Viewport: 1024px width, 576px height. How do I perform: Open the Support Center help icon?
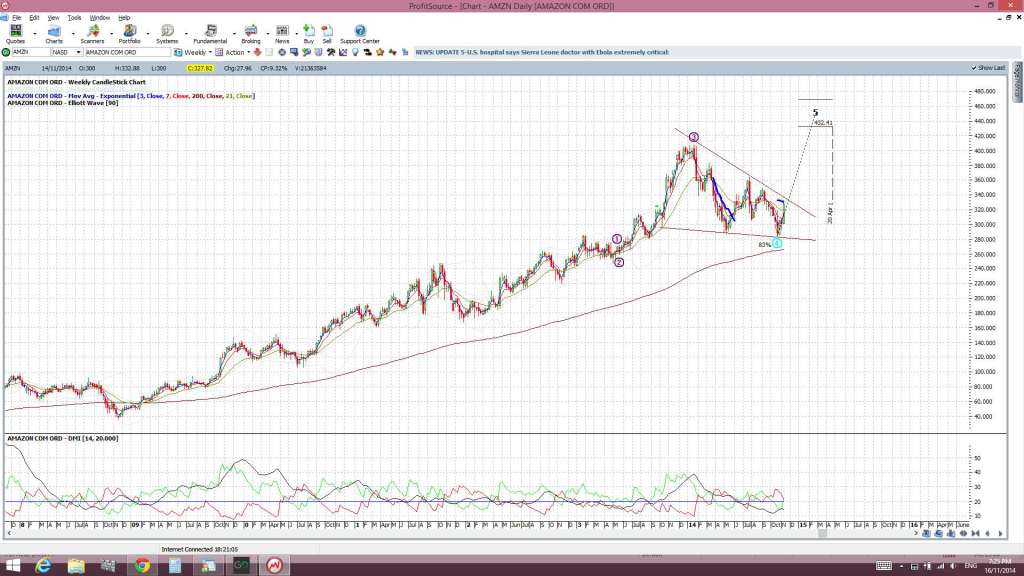[360, 30]
